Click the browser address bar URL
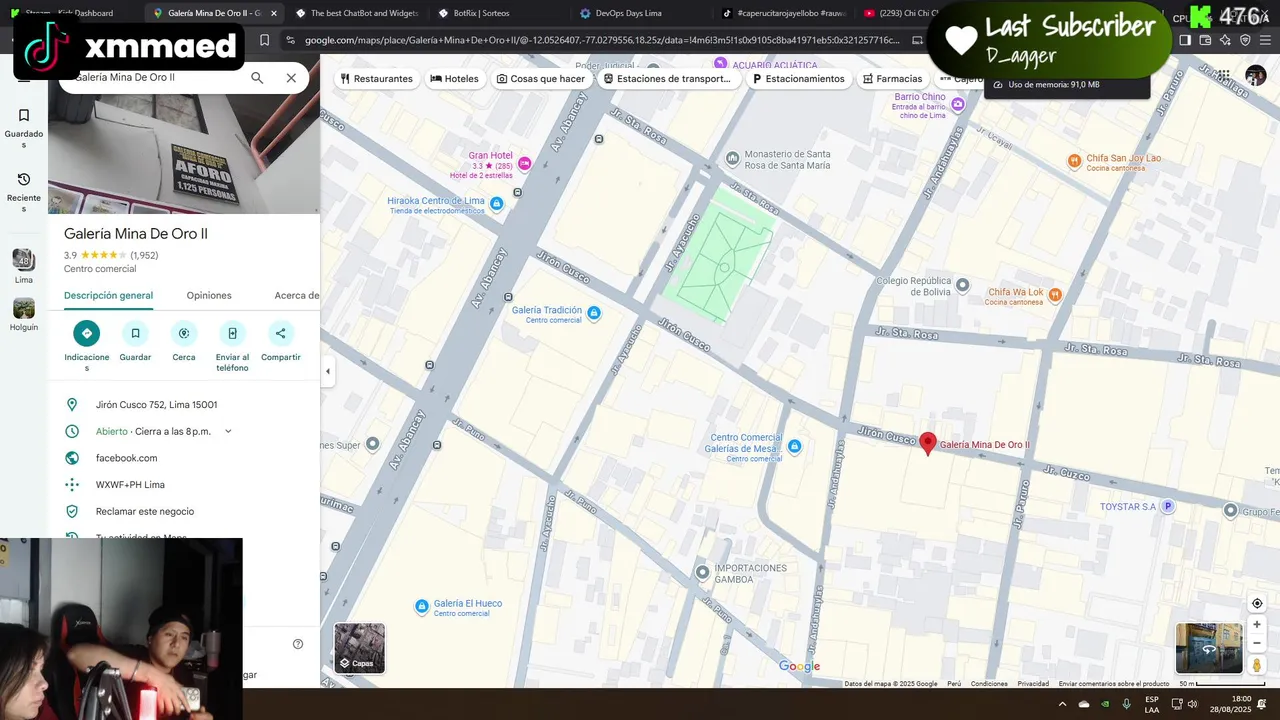 [x=602, y=40]
